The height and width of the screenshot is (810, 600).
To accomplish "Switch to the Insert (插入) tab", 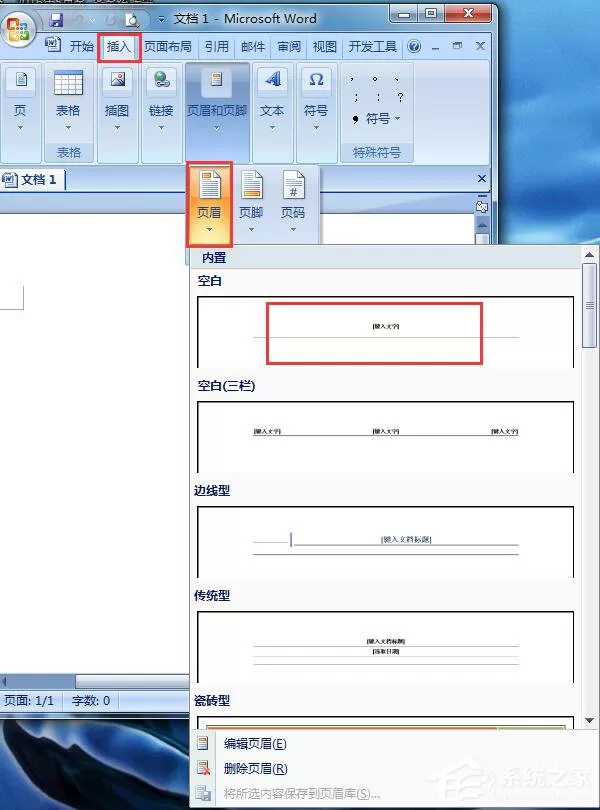I will (x=119, y=48).
